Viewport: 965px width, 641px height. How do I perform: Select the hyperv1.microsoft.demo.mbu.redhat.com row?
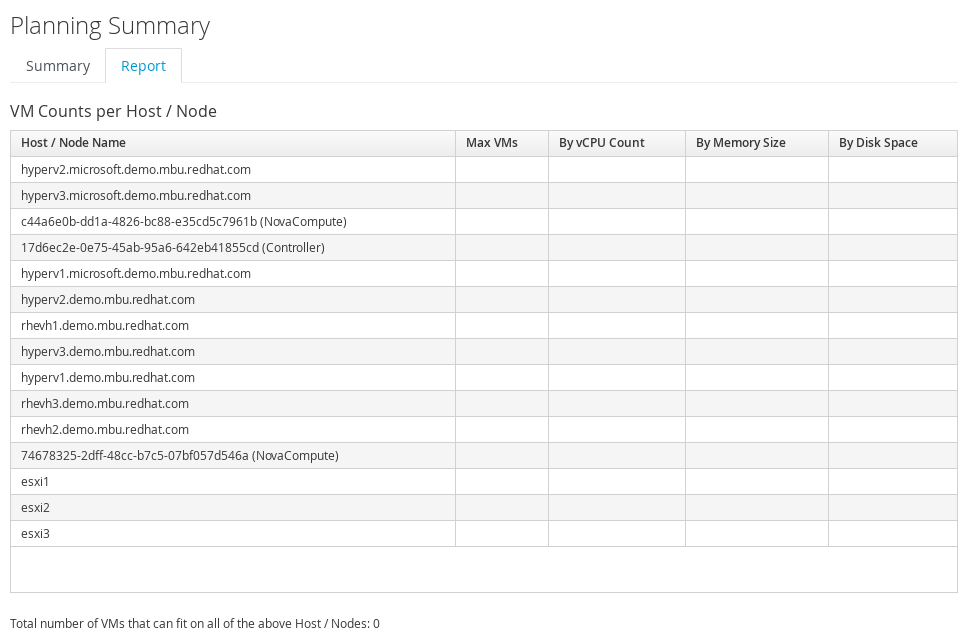pos(484,274)
